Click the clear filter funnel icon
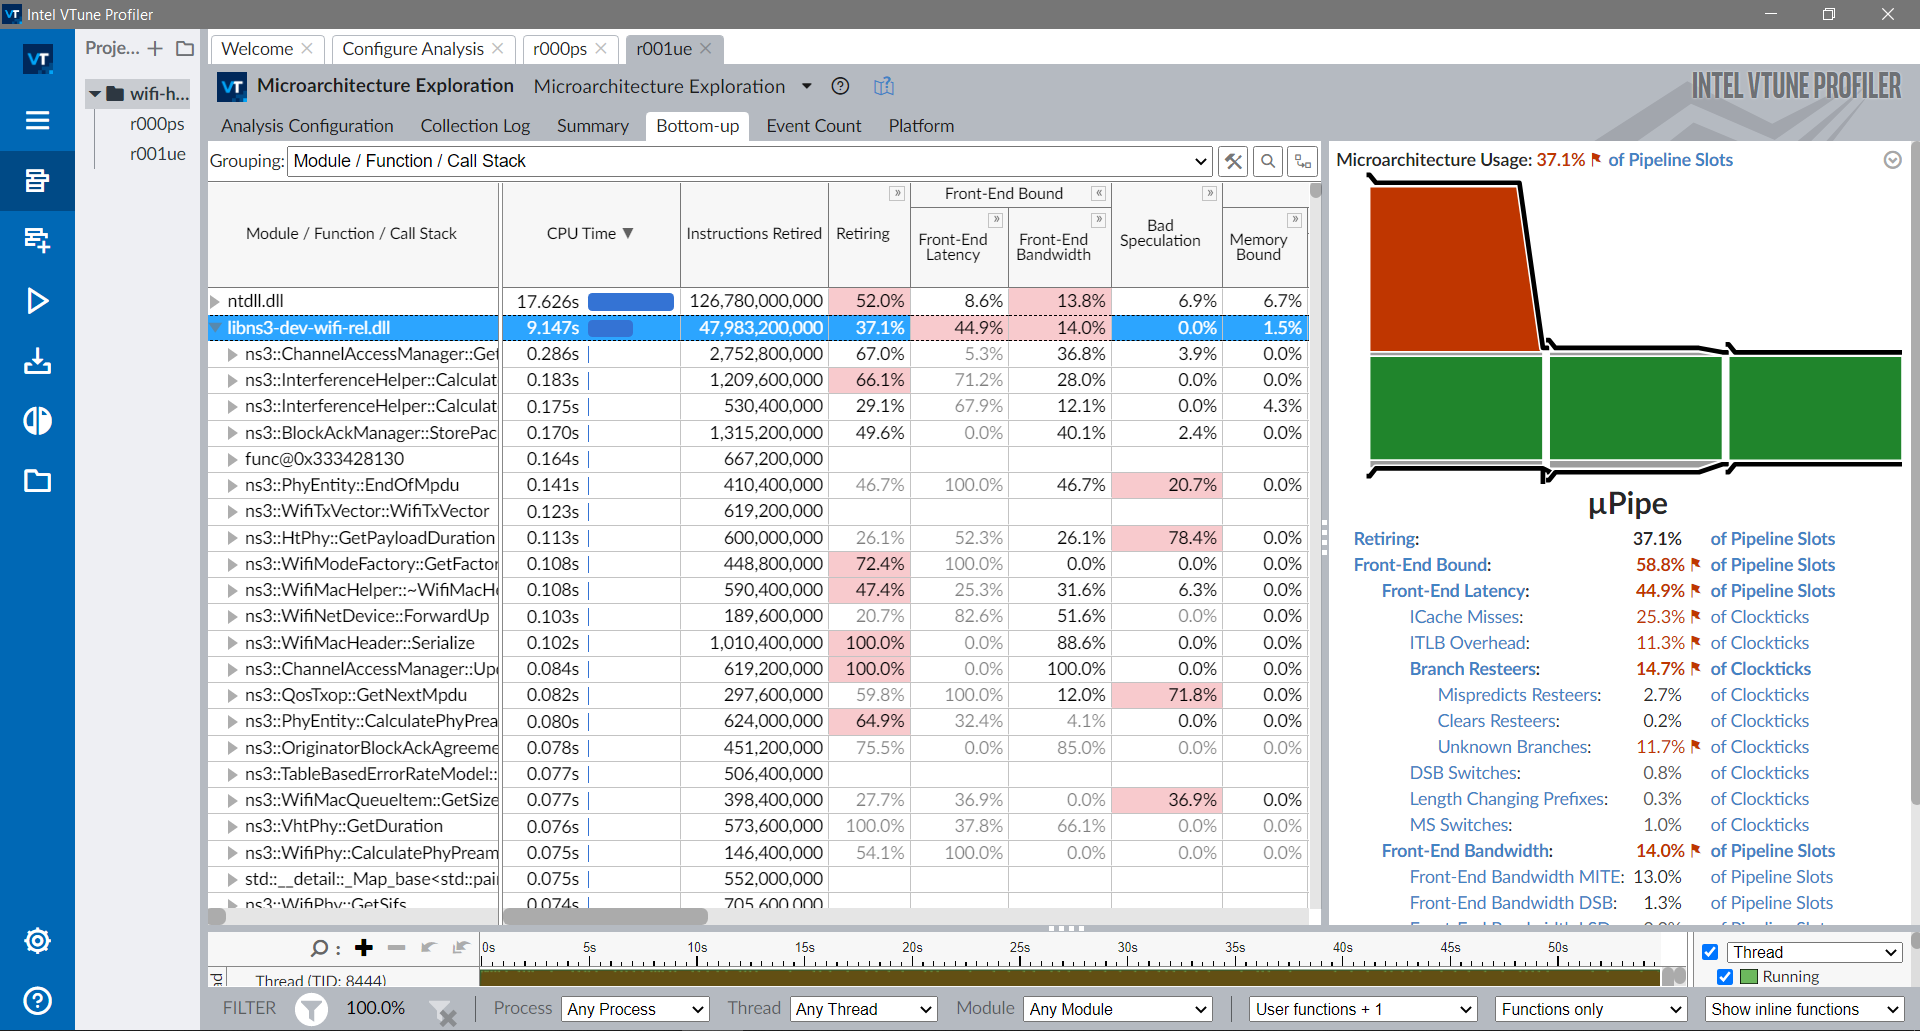The width and height of the screenshot is (1920, 1031). [442, 1010]
